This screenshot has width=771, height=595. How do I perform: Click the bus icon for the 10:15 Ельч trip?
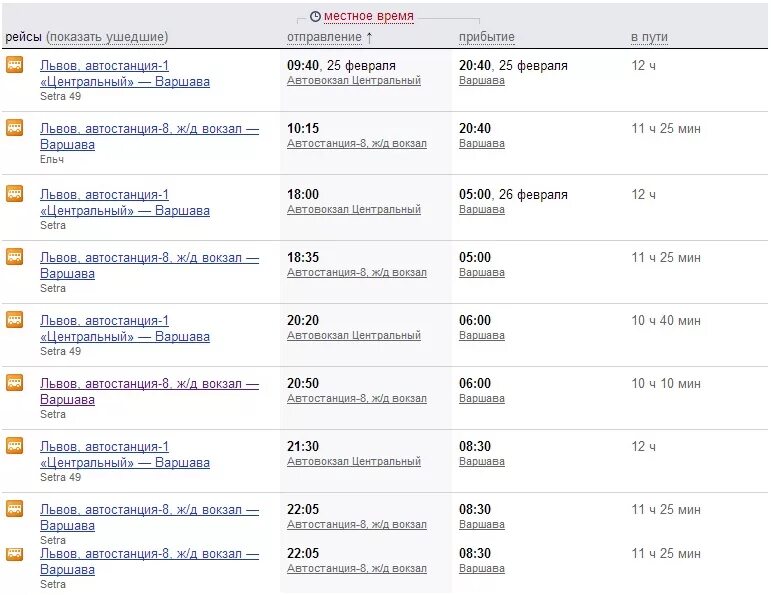point(14,128)
